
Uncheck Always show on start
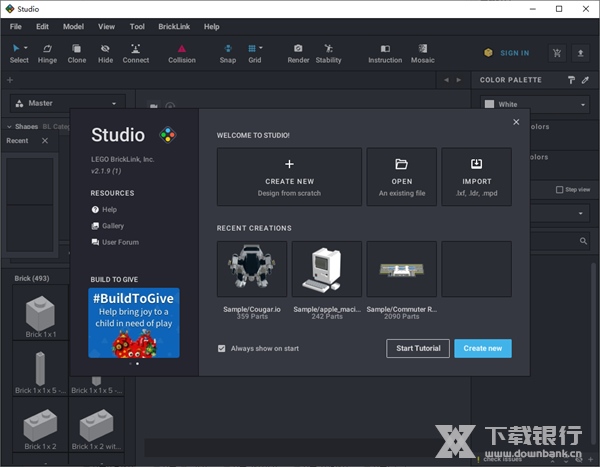[222, 348]
